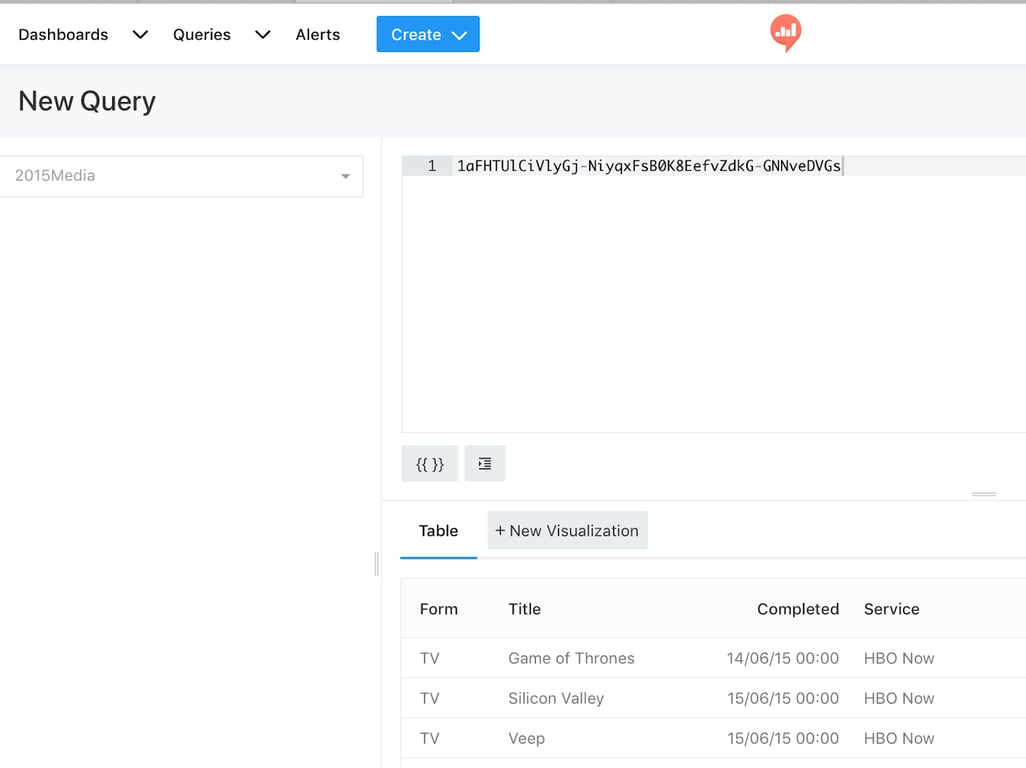Click HBO Now in Silicon Valley row
Screen dimensions: 1026x768
tap(899, 699)
